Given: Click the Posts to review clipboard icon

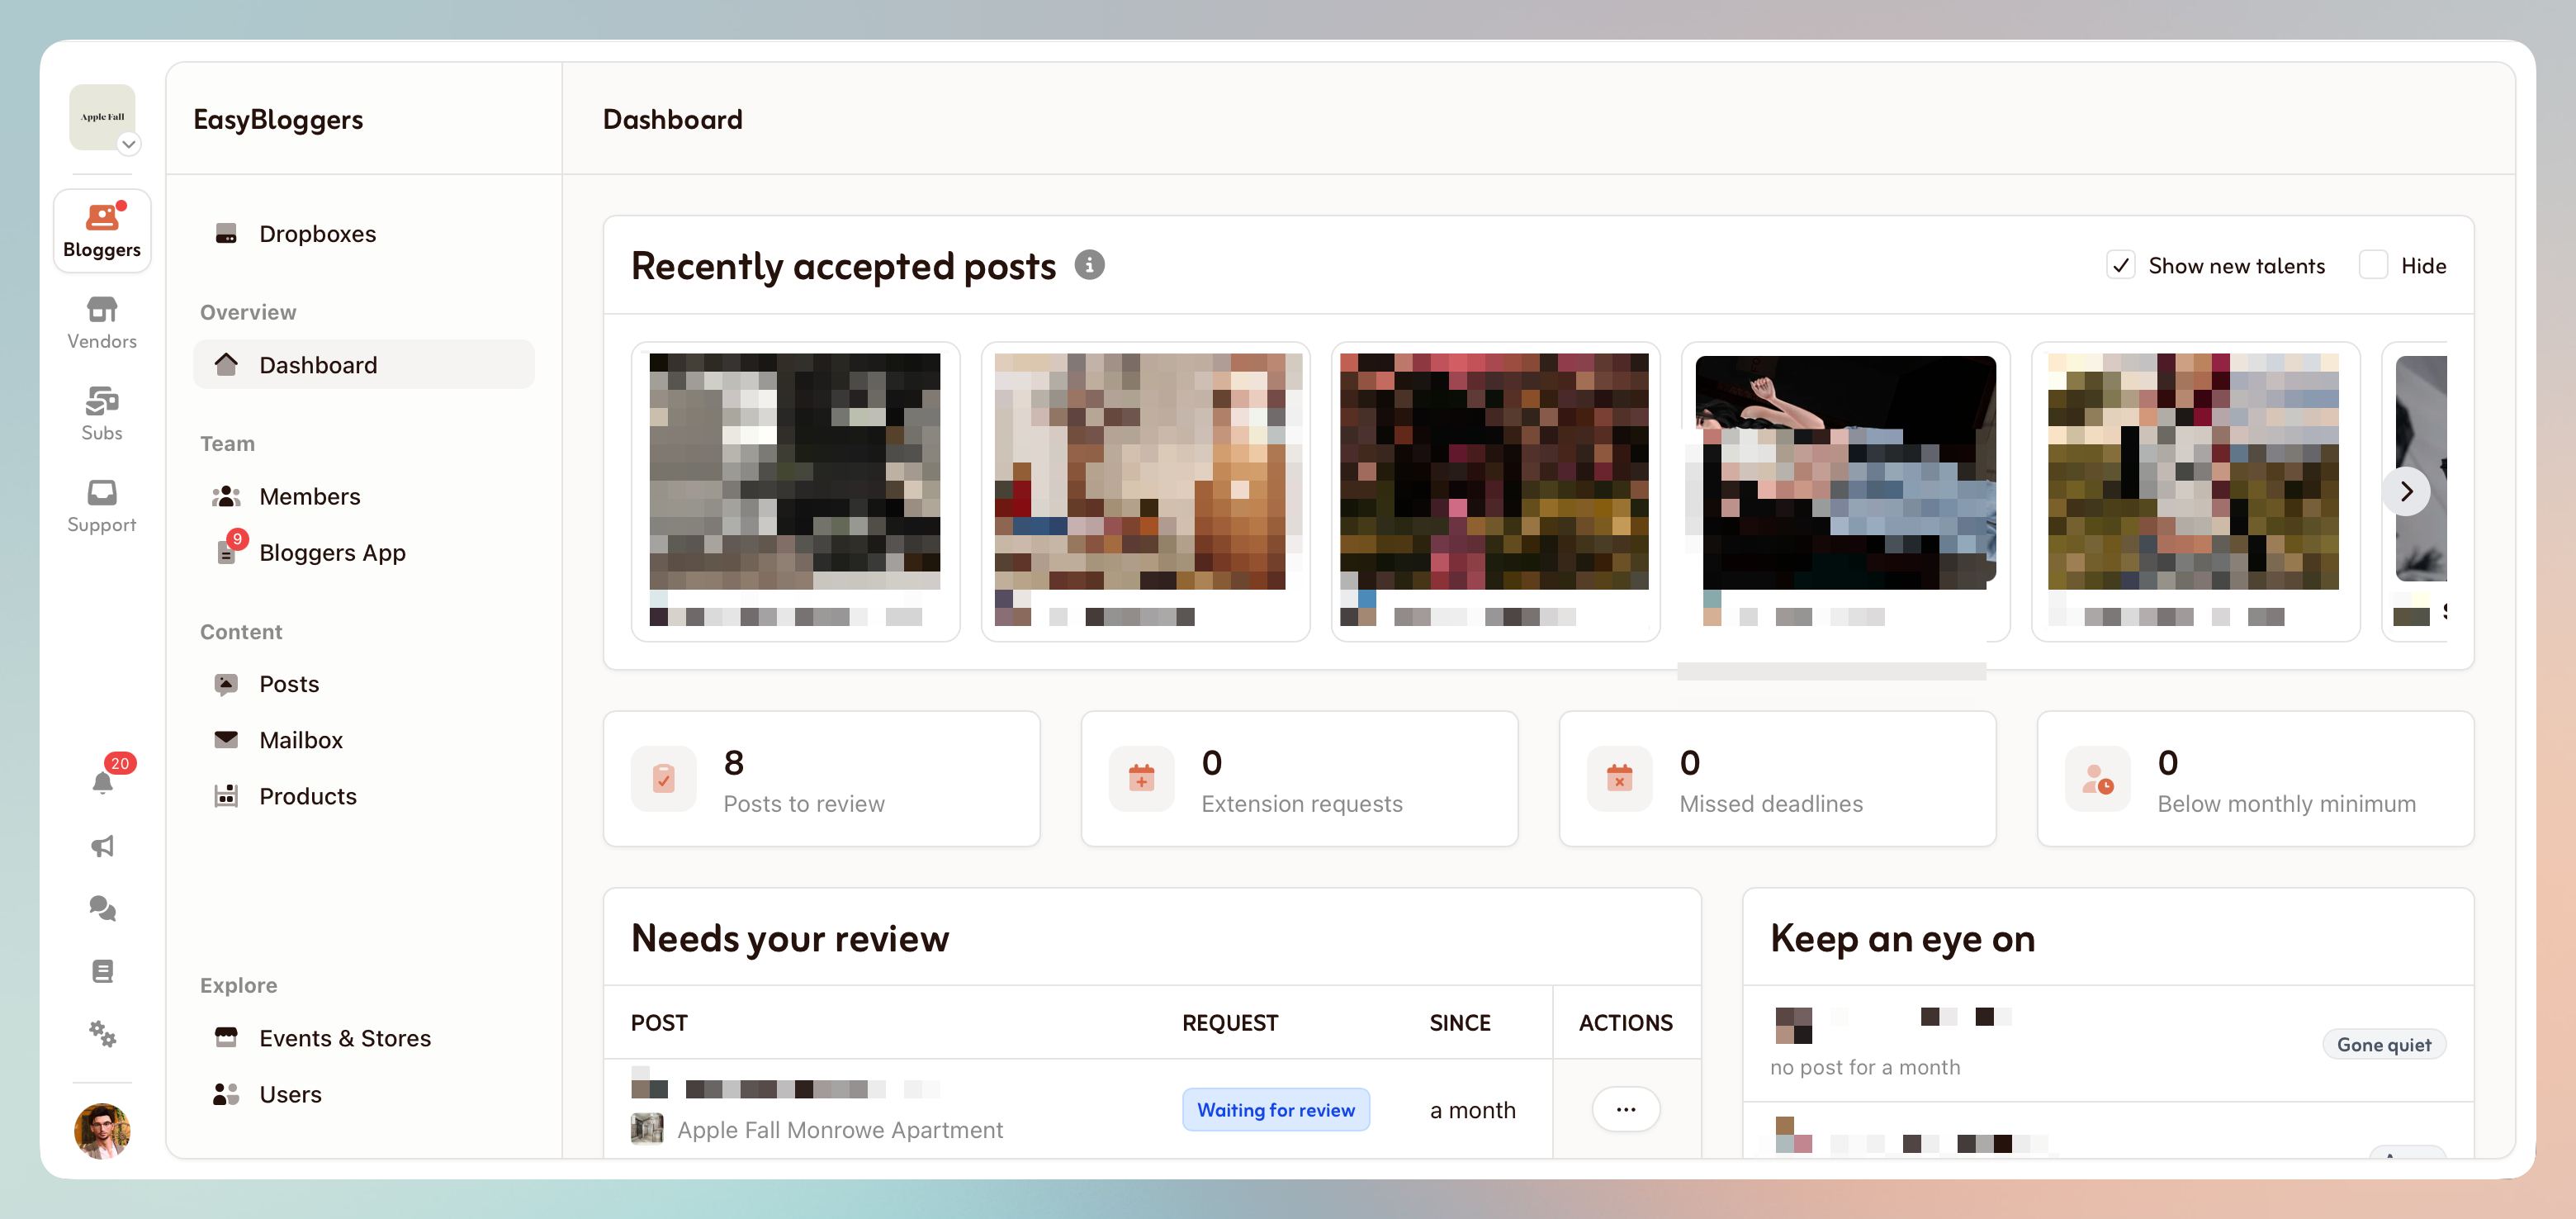Looking at the screenshot, I should pos(663,778).
